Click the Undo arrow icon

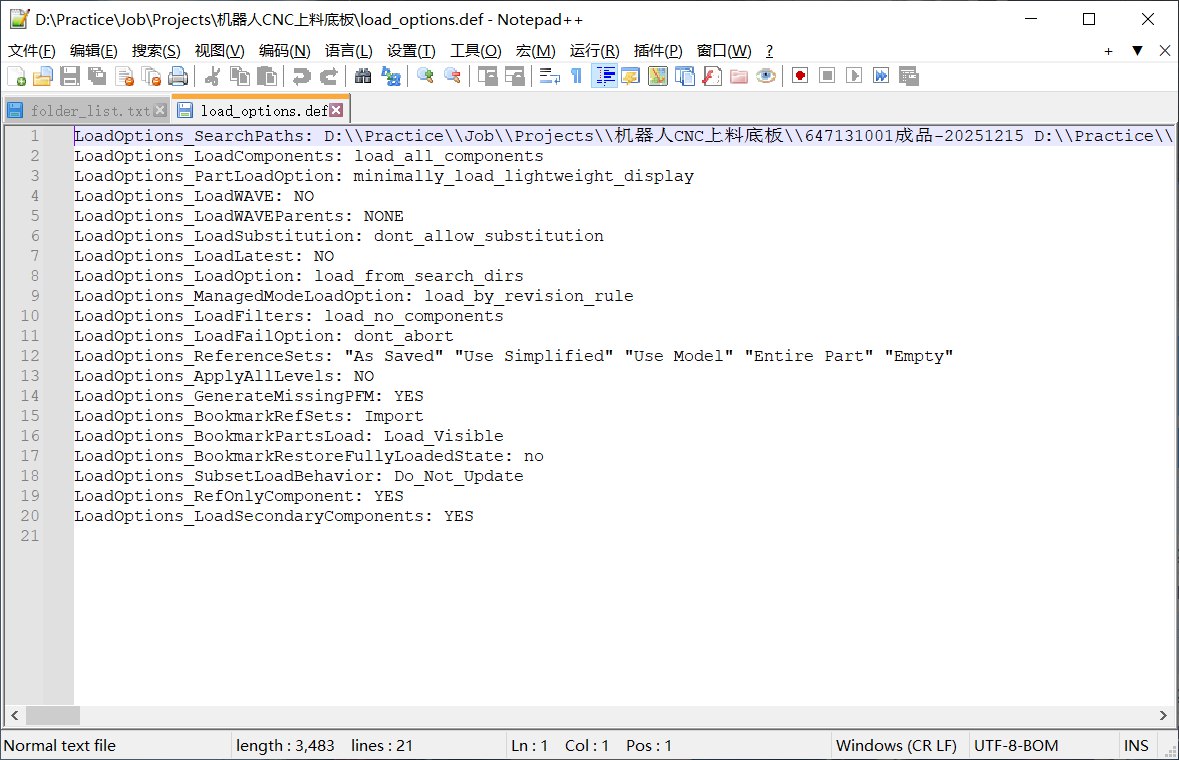pos(301,76)
